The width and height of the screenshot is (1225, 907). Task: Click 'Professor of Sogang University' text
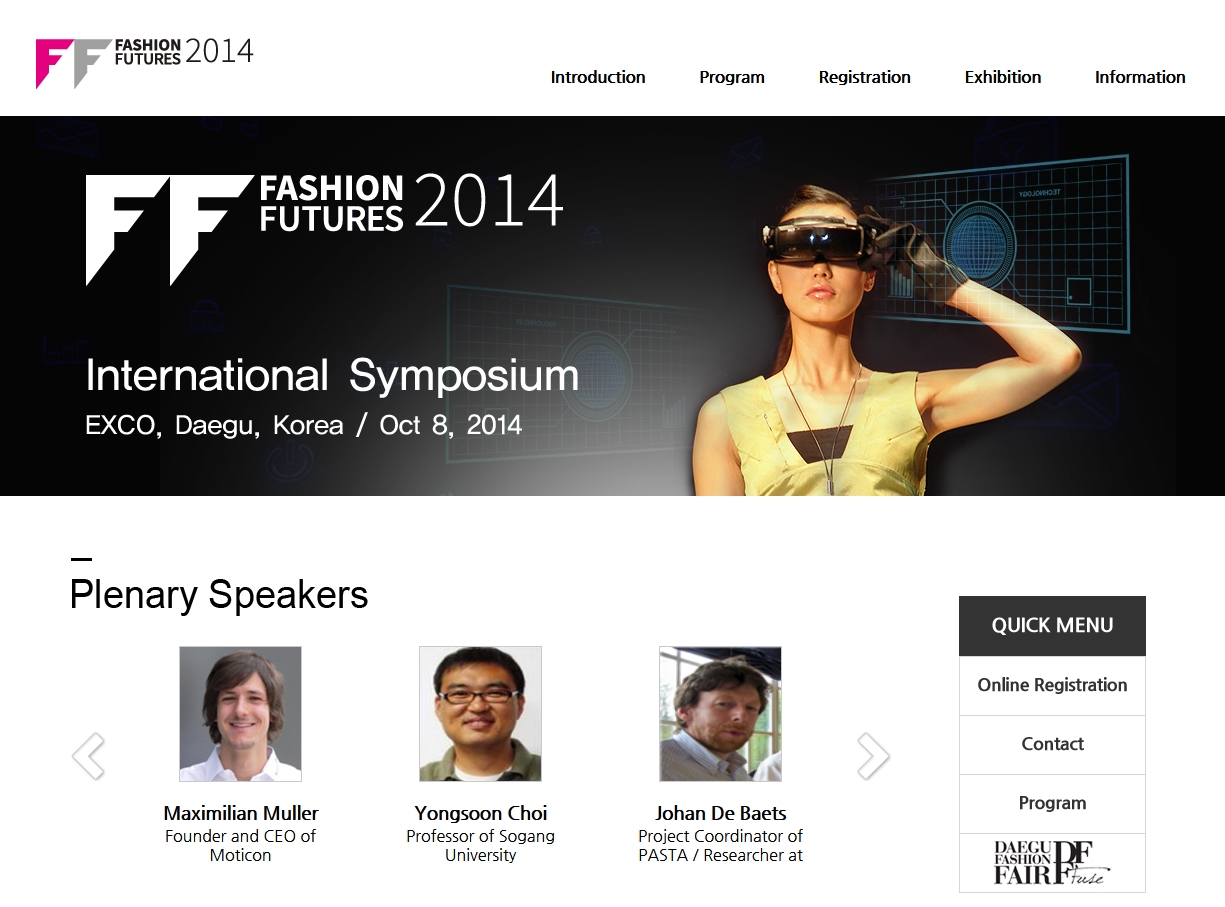click(x=480, y=846)
